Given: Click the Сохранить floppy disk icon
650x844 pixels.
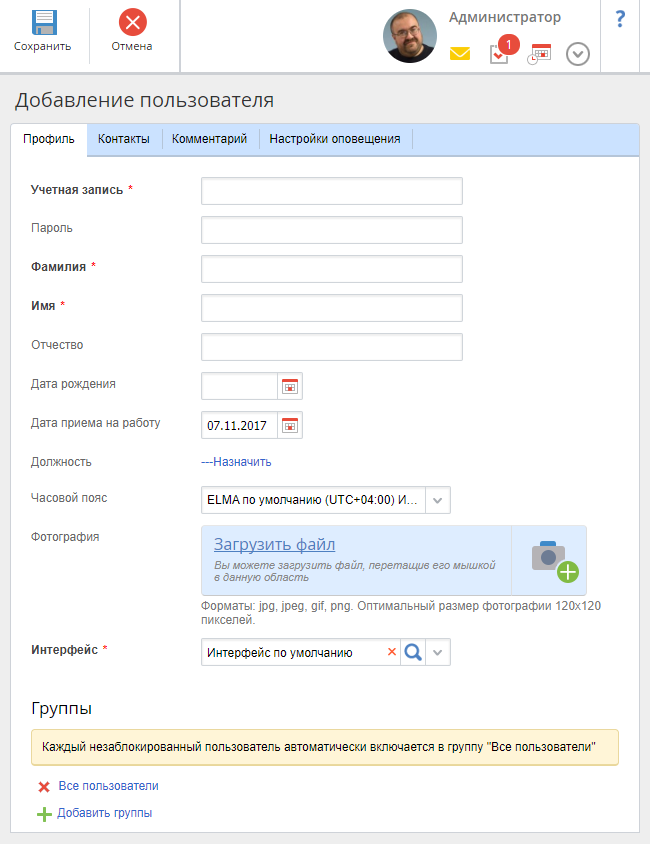Looking at the screenshot, I should click(44, 23).
